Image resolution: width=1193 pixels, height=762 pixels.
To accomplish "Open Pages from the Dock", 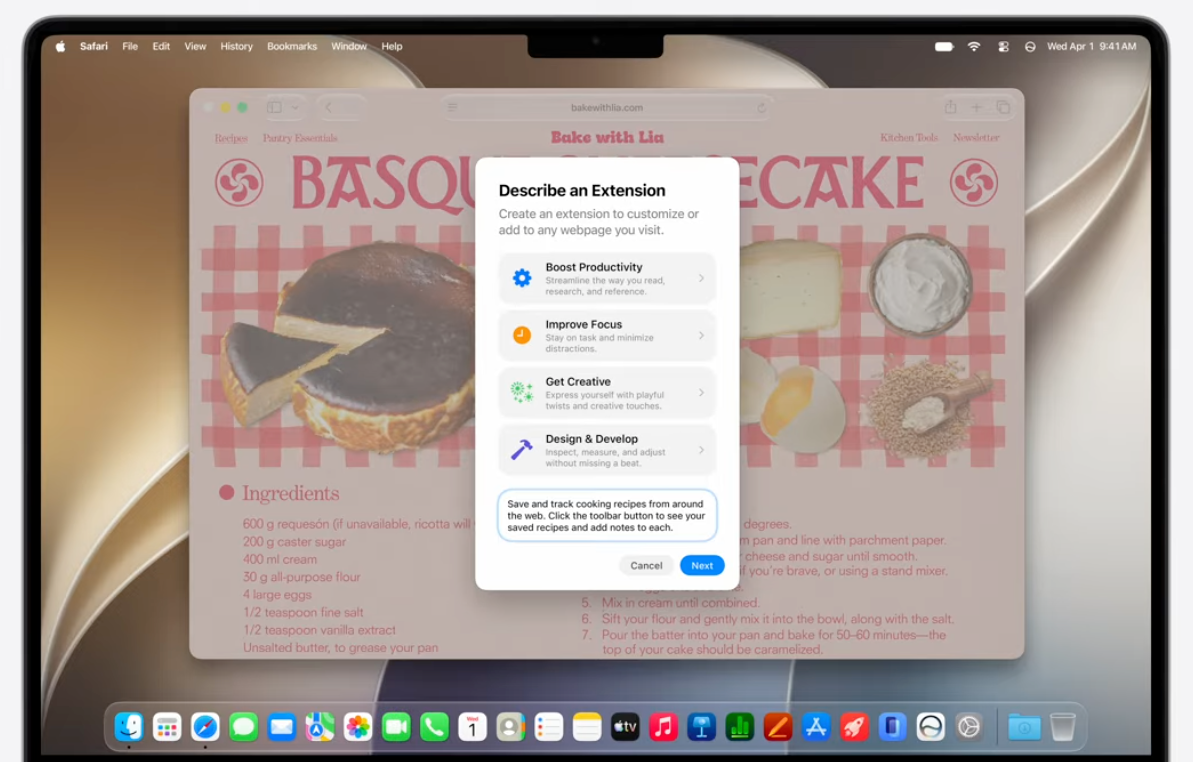I will click(778, 727).
